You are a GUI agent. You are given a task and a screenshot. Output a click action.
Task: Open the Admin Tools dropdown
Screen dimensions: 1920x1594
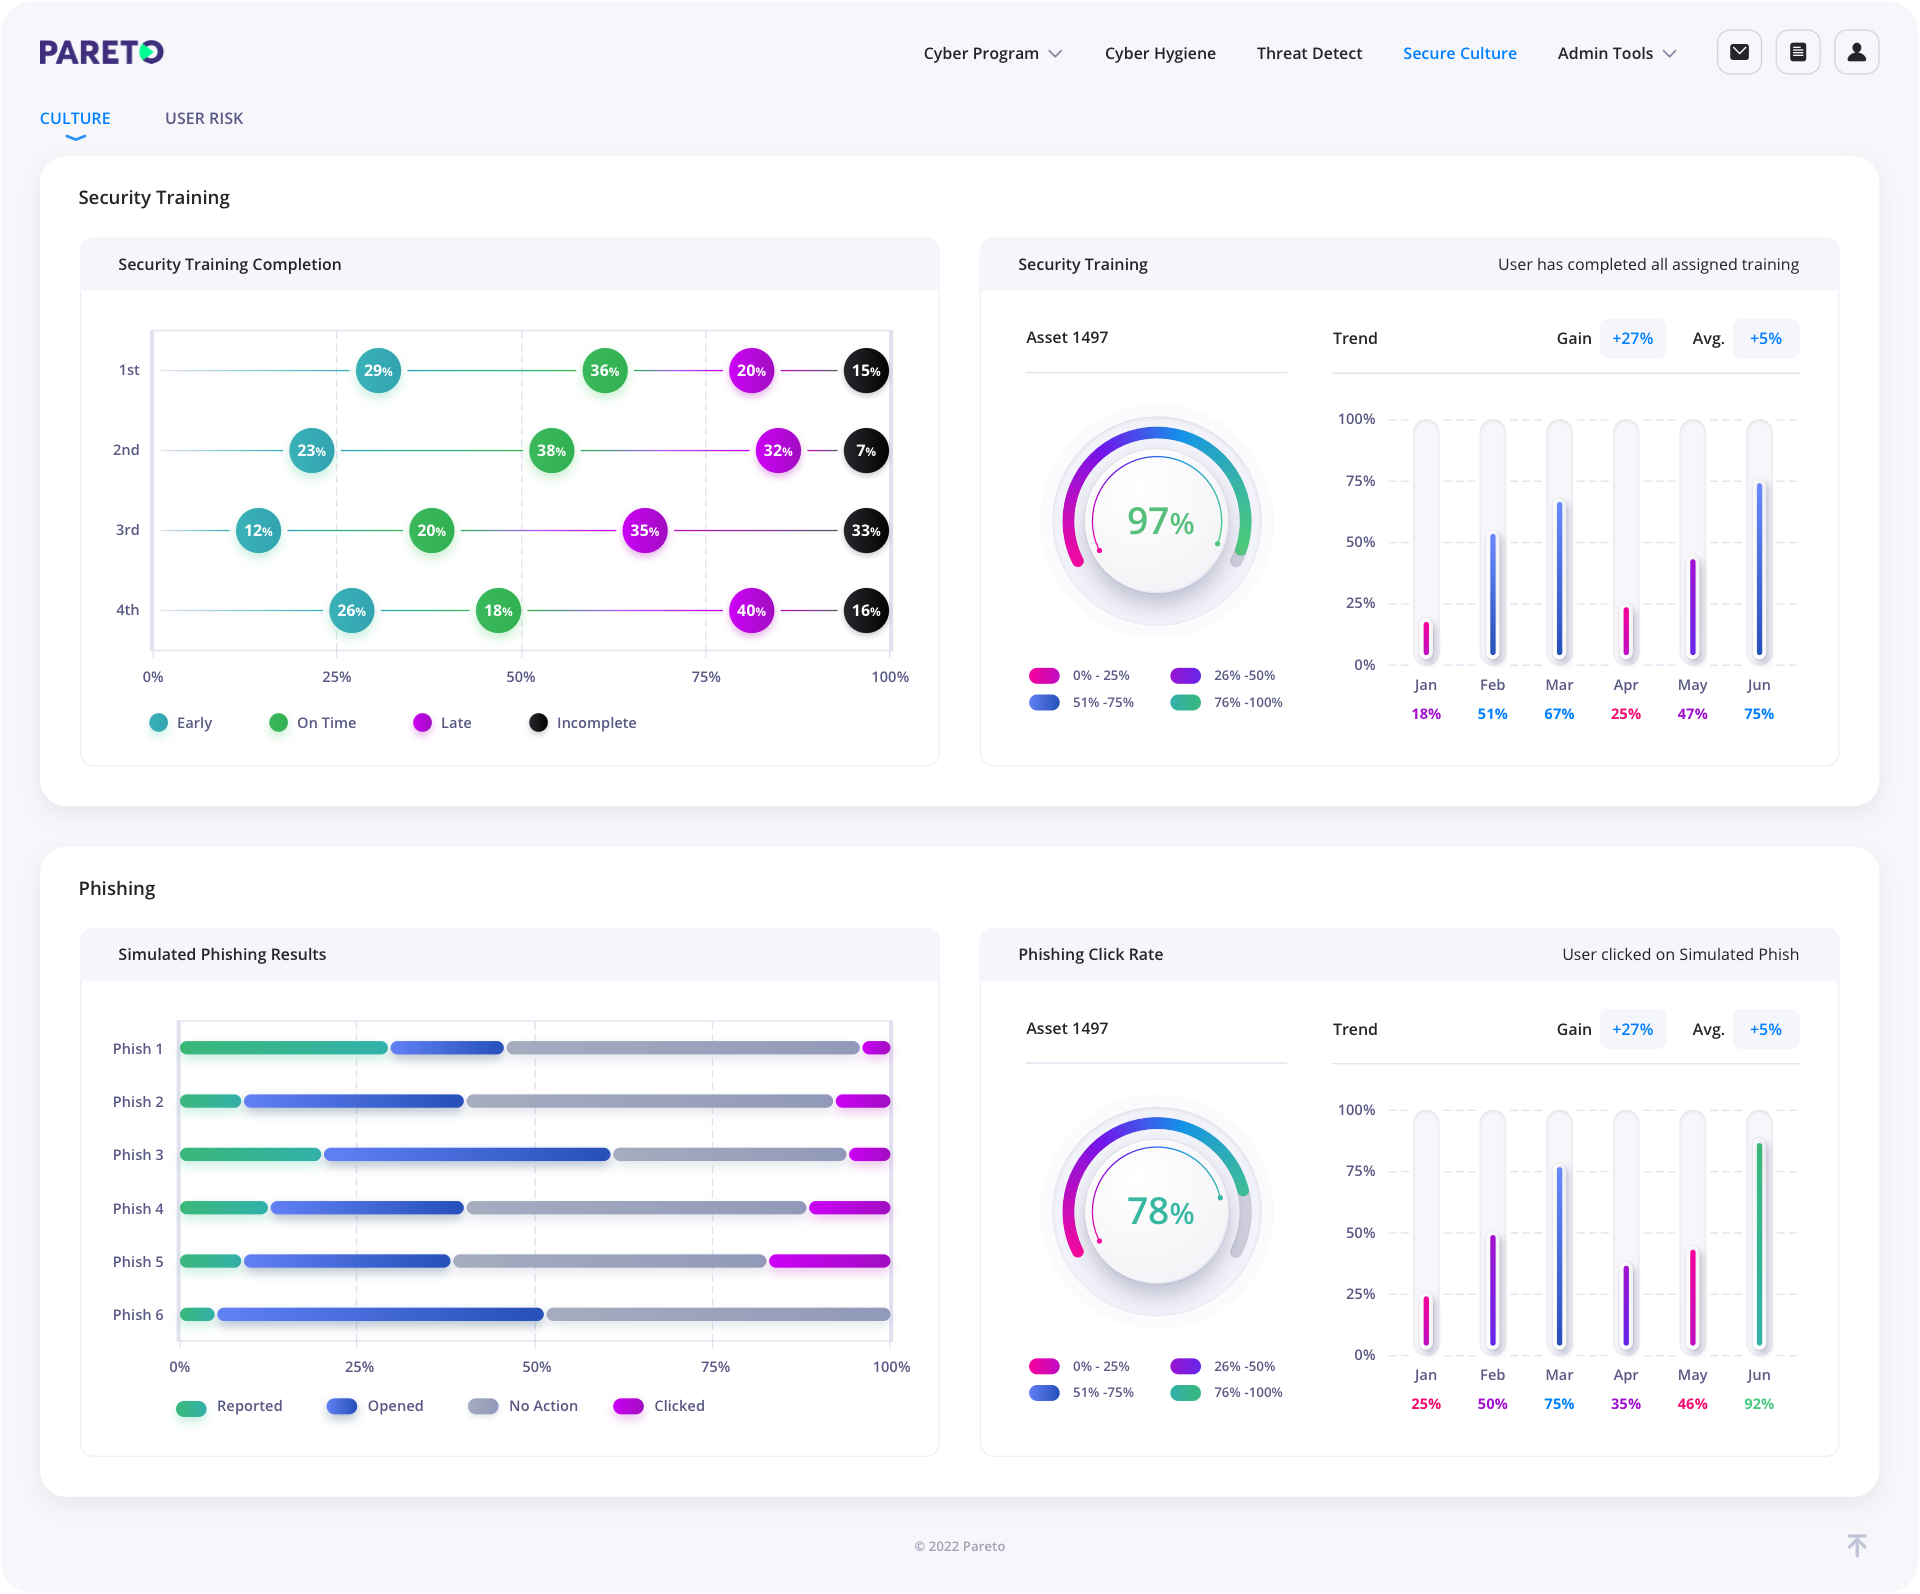(x=1615, y=53)
